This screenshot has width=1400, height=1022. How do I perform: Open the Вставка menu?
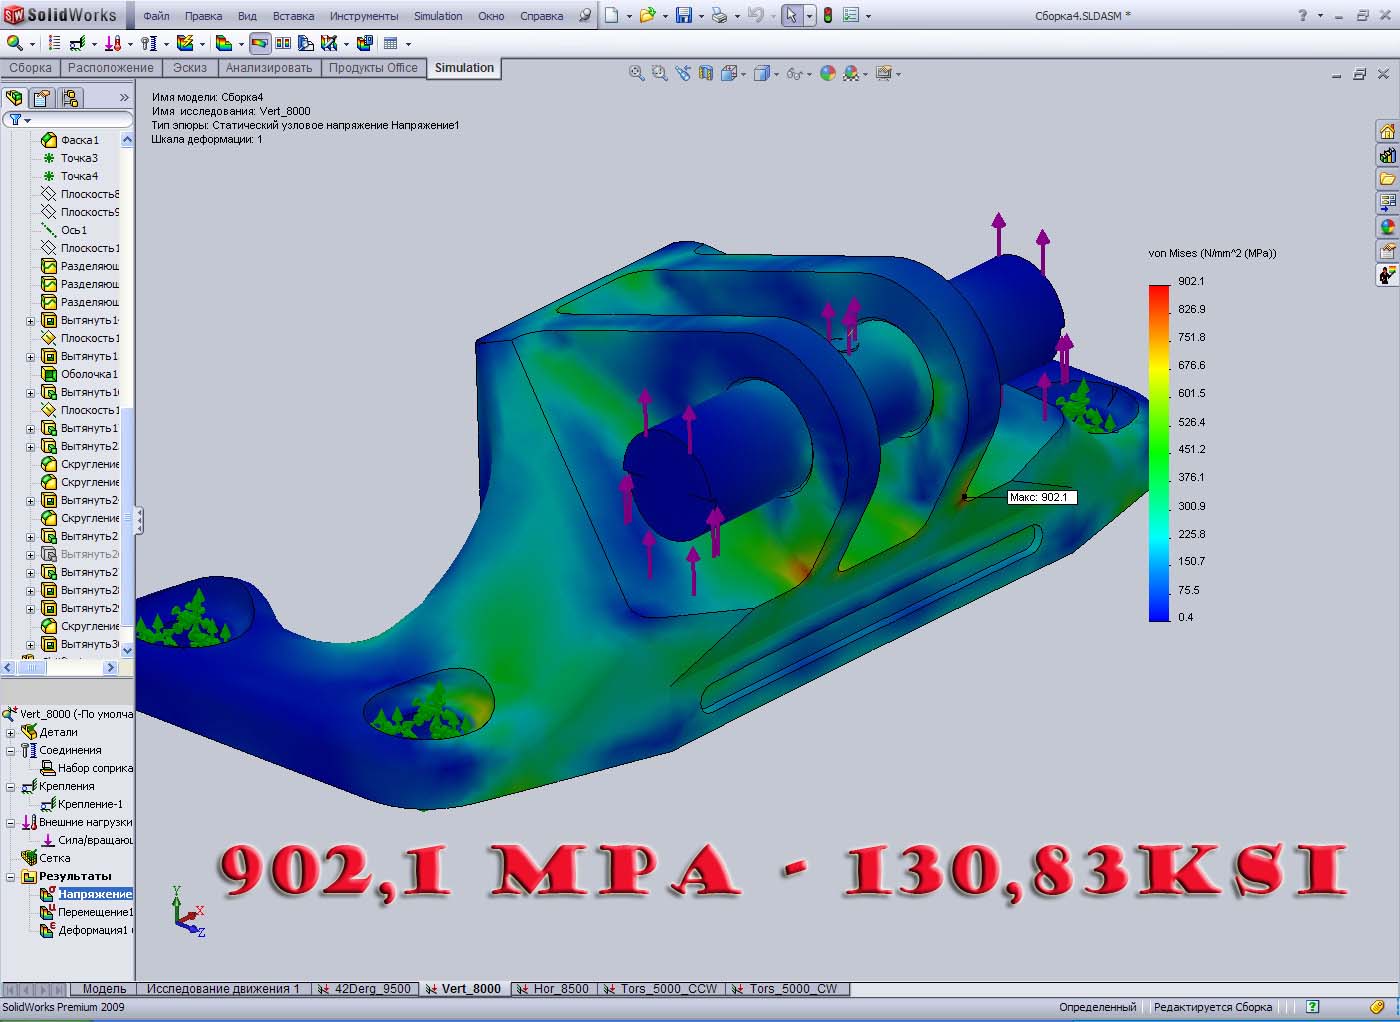[x=293, y=16]
